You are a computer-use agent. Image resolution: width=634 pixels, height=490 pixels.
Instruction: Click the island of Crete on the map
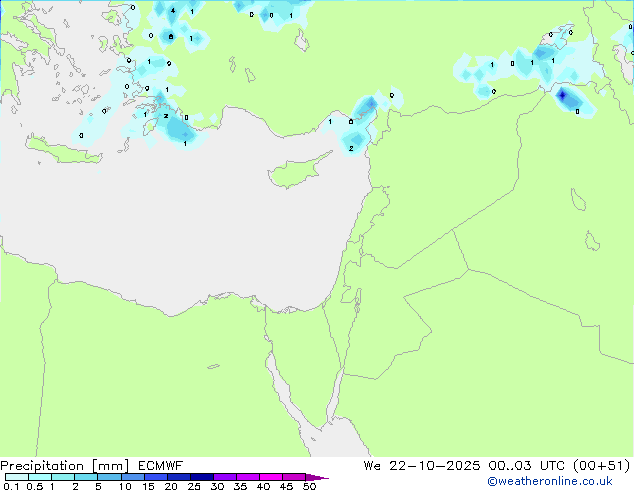[63, 150]
